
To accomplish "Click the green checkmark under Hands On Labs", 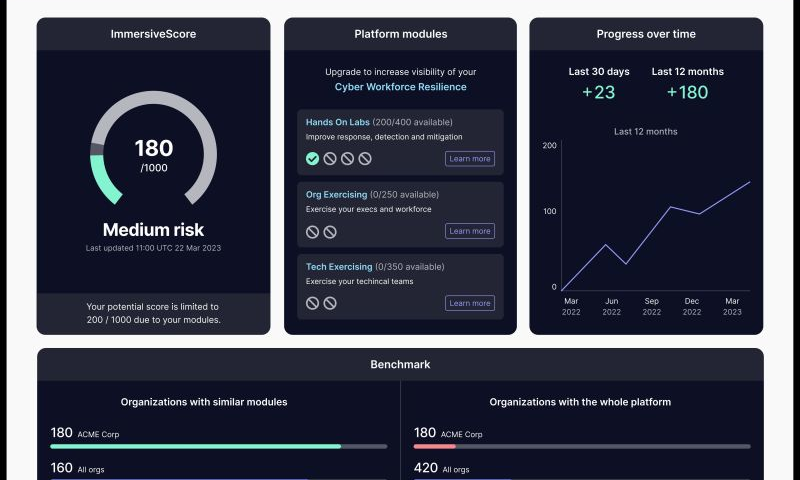I will (x=313, y=158).
